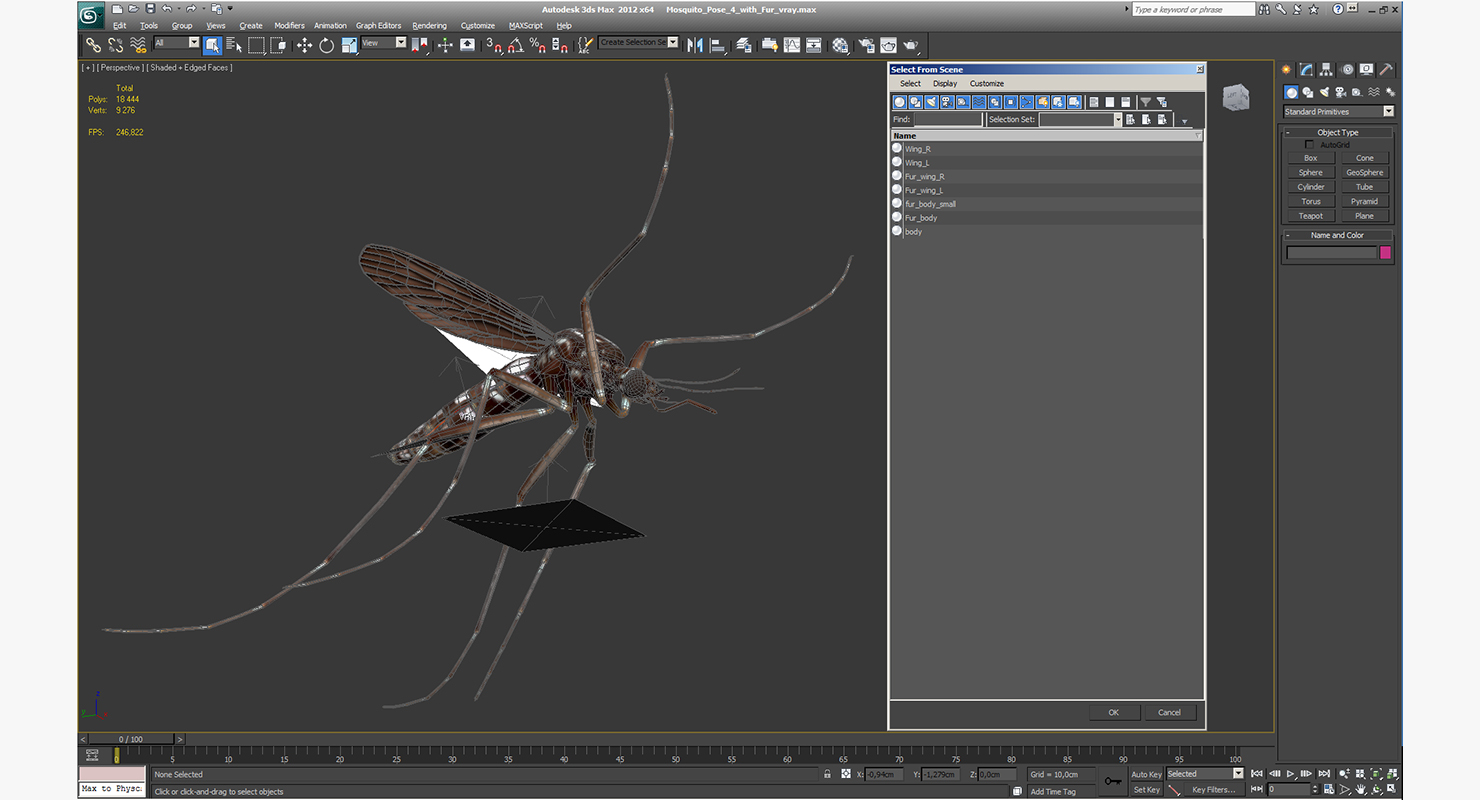The image size is (1480, 800).
Task: Toggle Angle Snap
Action: tap(515, 44)
